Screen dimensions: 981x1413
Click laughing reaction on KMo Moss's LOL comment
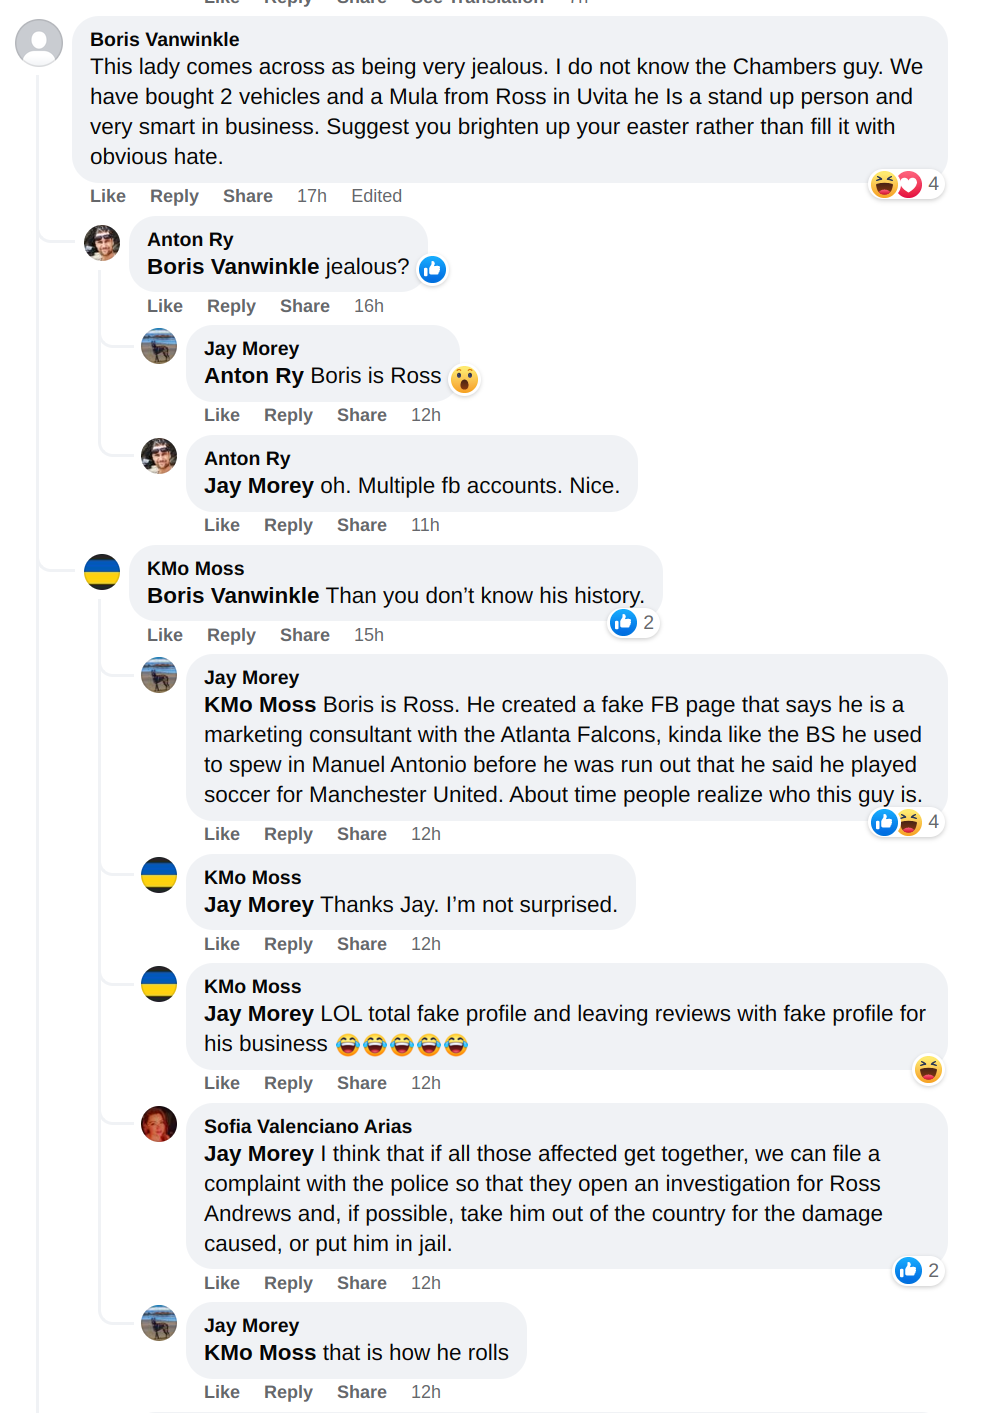[x=928, y=1070]
